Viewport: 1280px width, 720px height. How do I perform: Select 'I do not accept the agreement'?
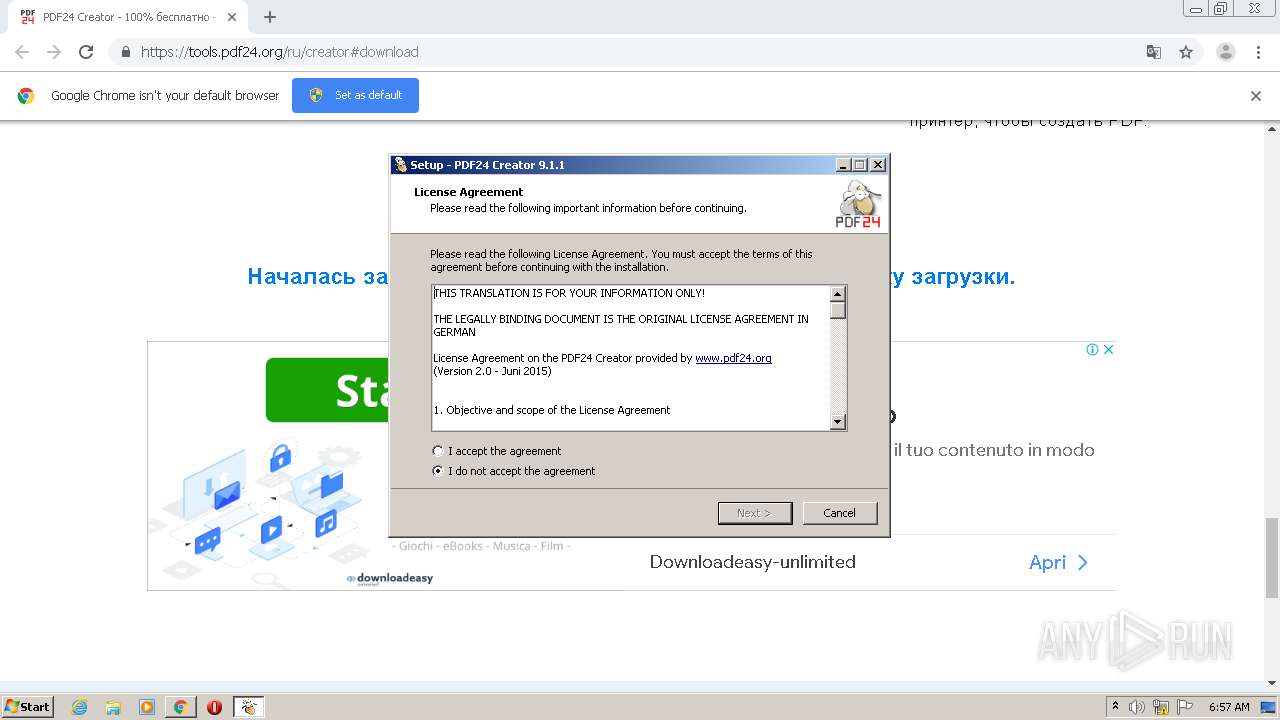(514, 471)
